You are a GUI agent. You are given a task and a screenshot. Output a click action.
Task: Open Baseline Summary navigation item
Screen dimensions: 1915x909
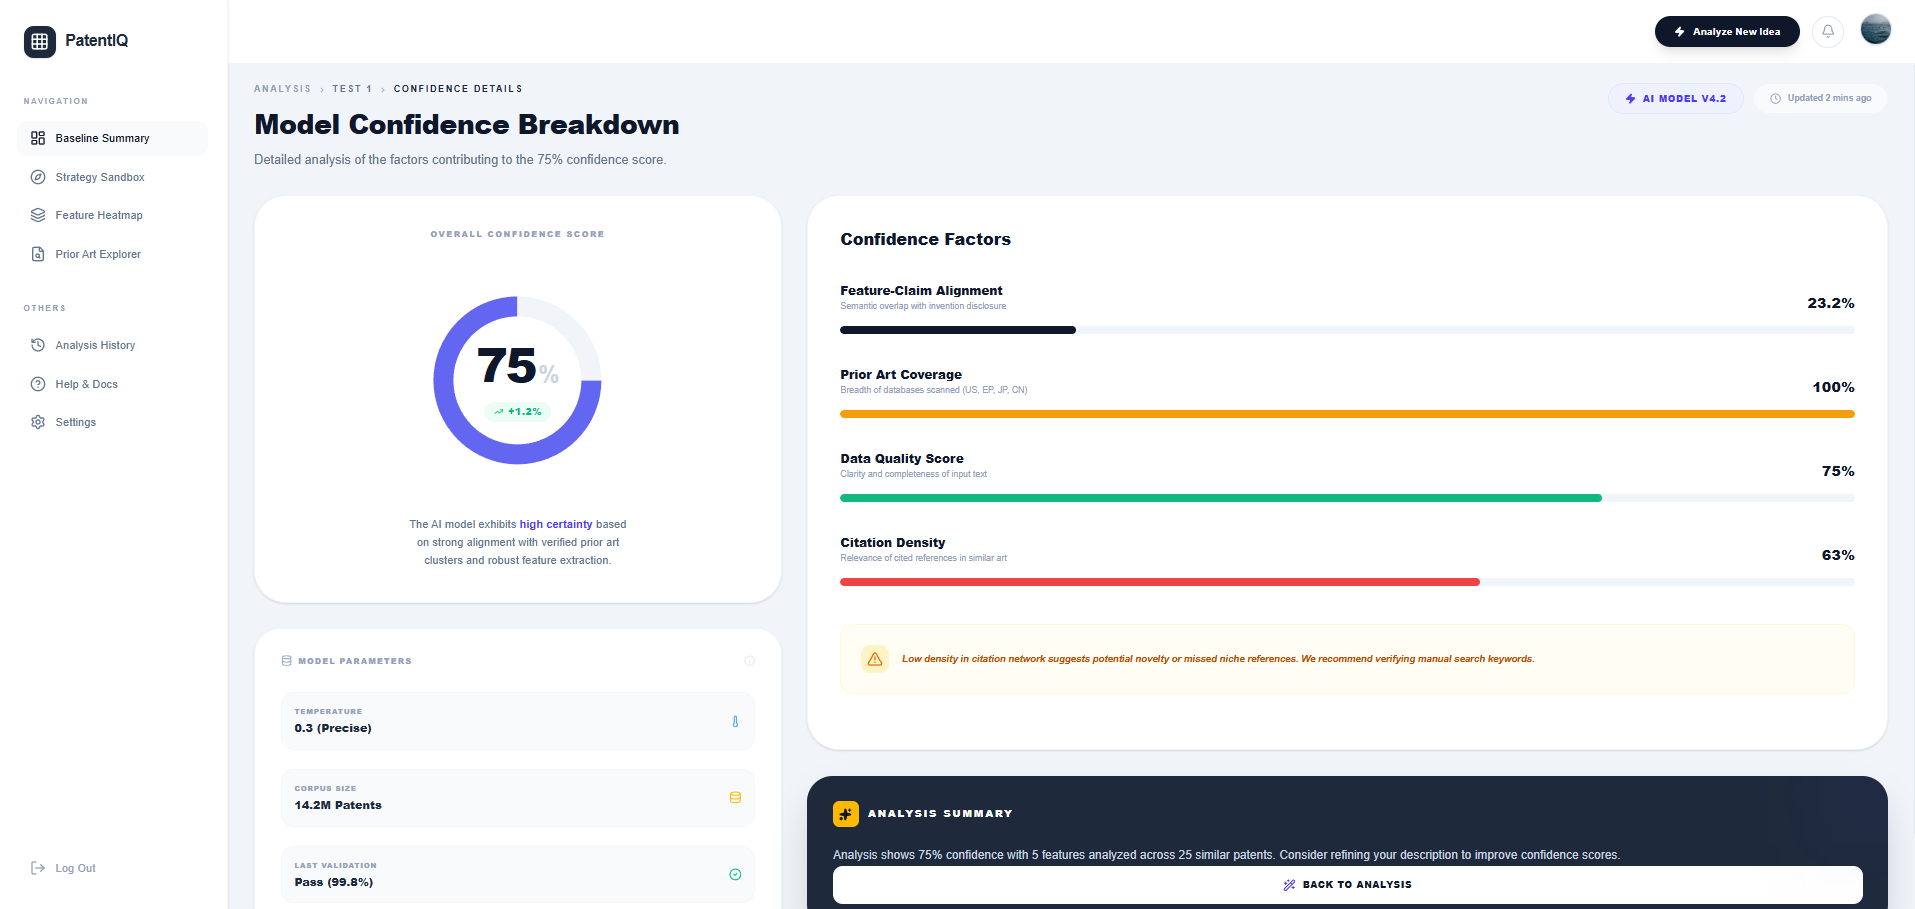coord(112,138)
